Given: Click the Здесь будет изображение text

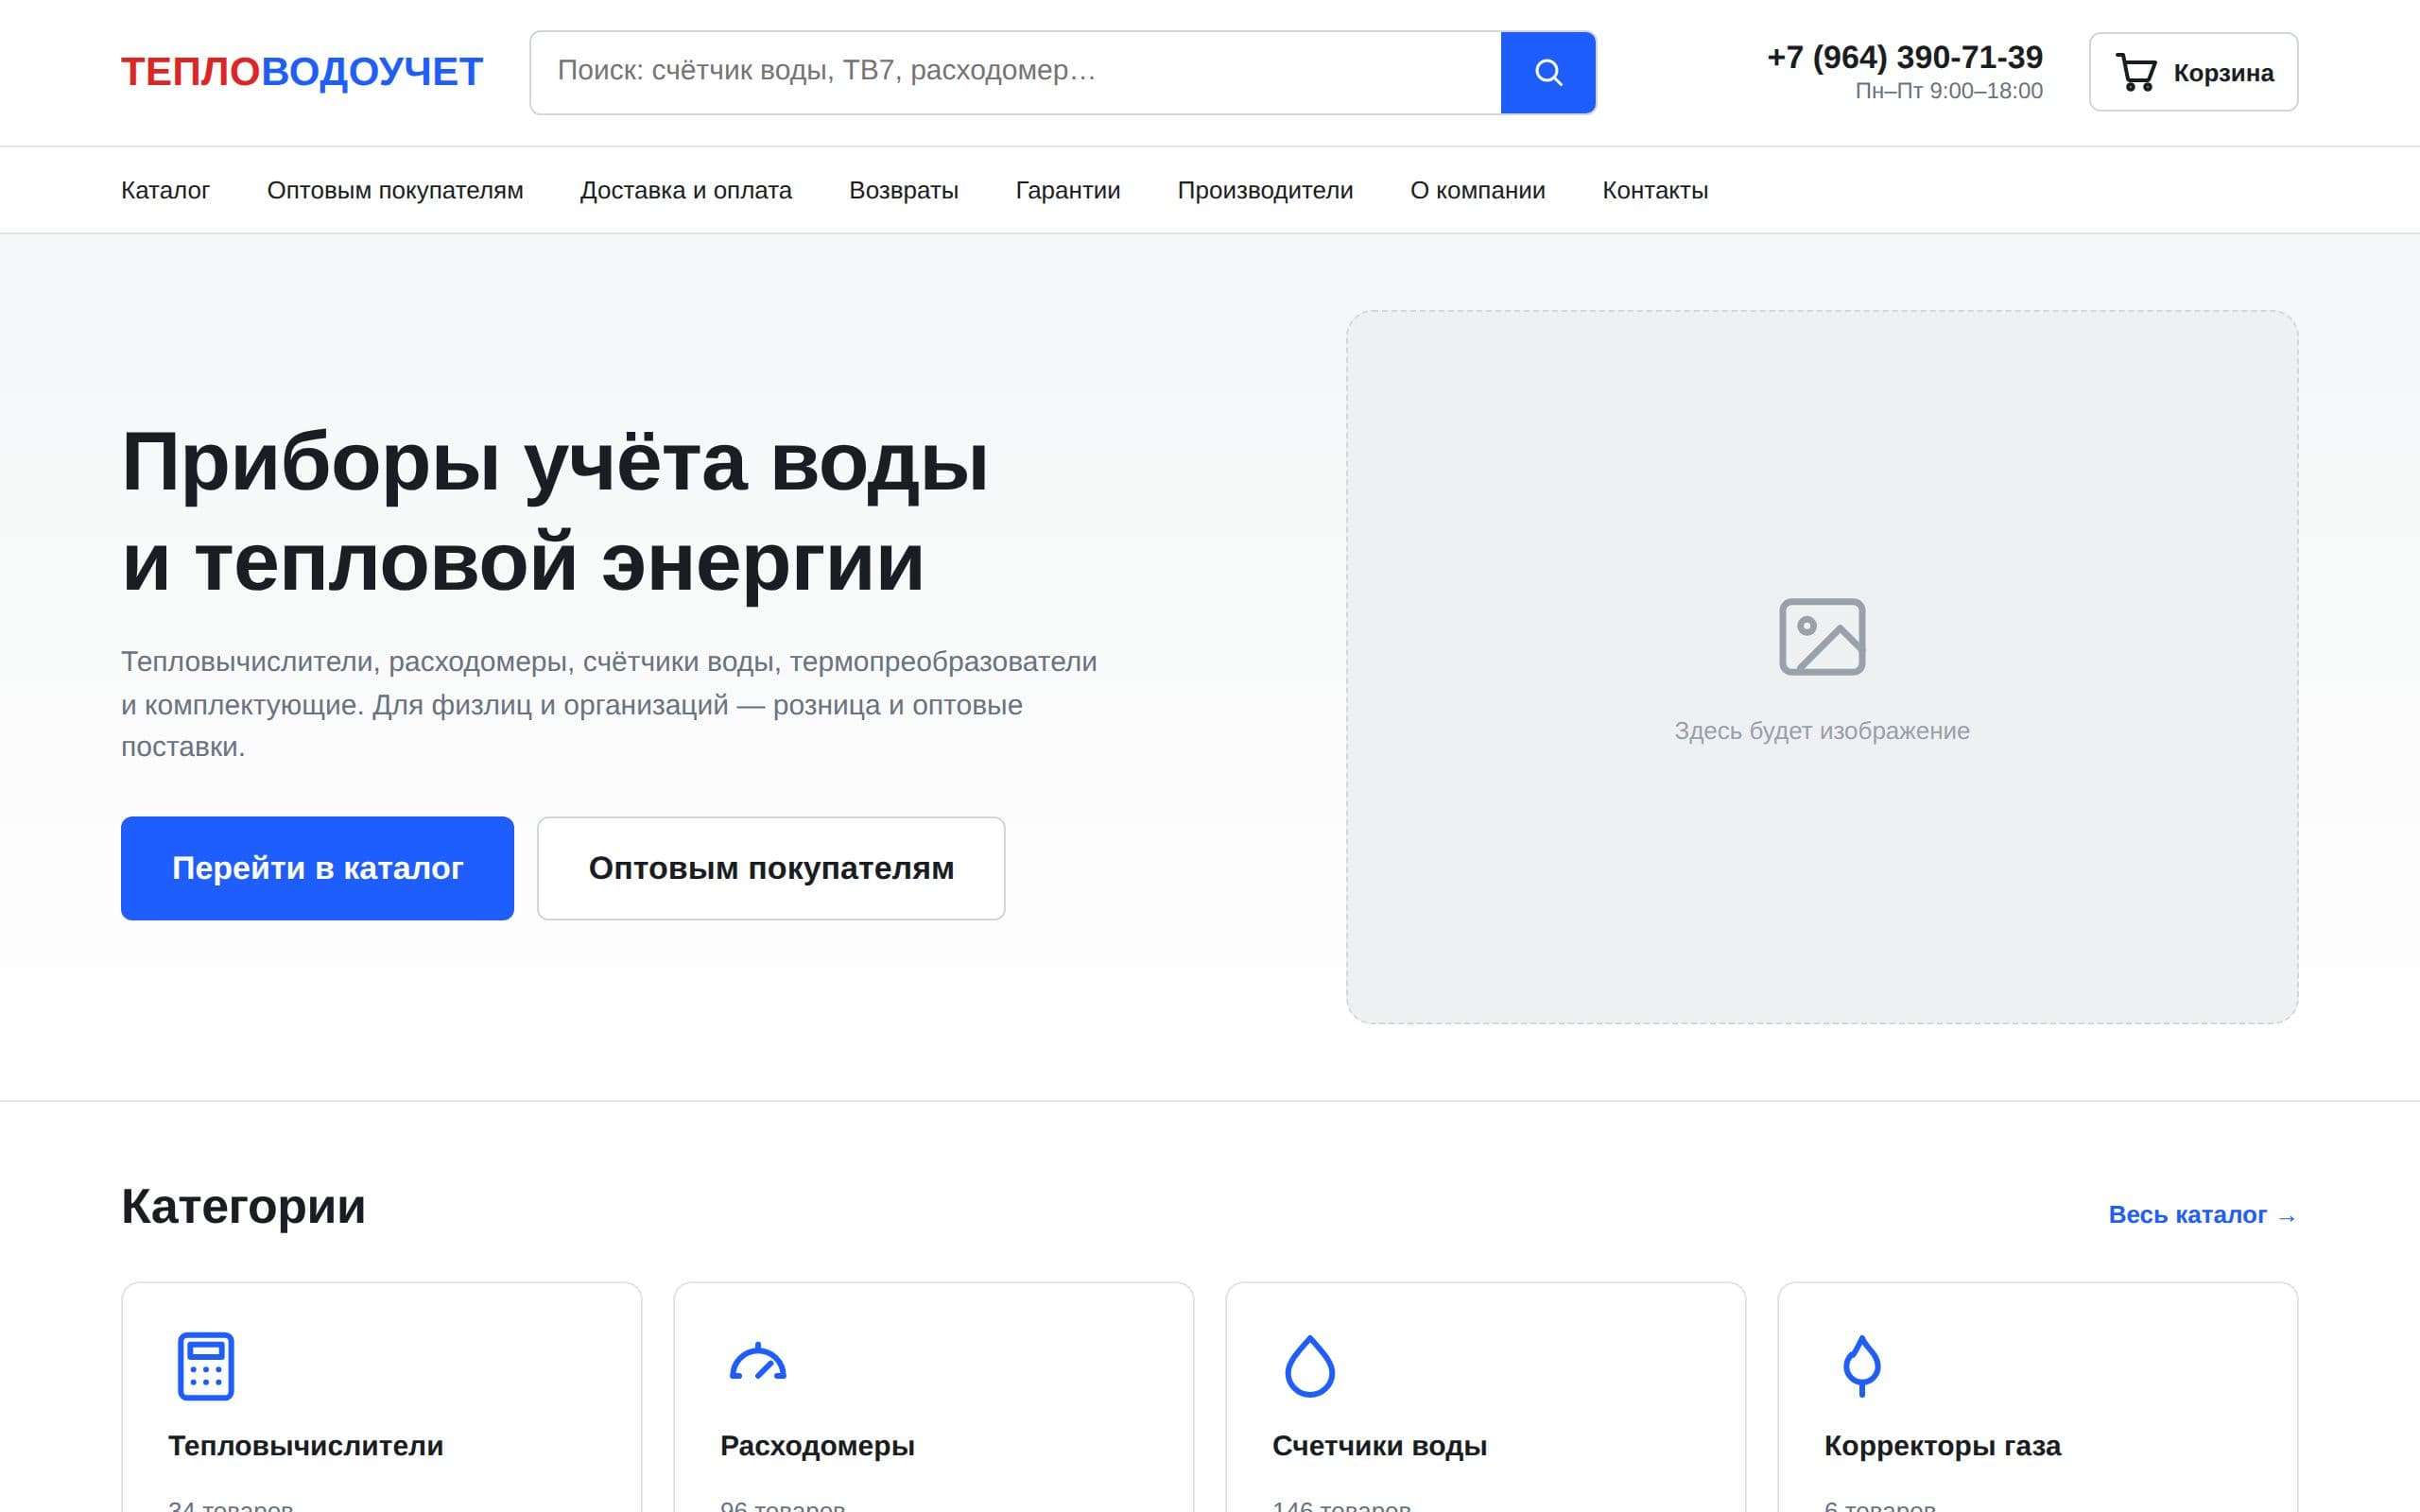Looking at the screenshot, I should 1822,731.
